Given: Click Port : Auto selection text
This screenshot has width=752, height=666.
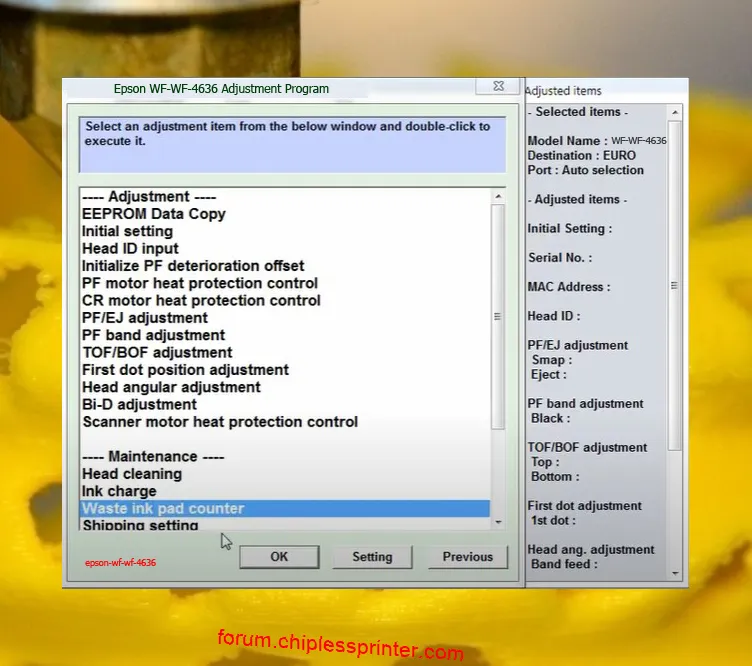Looking at the screenshot, I should [585, 170].
